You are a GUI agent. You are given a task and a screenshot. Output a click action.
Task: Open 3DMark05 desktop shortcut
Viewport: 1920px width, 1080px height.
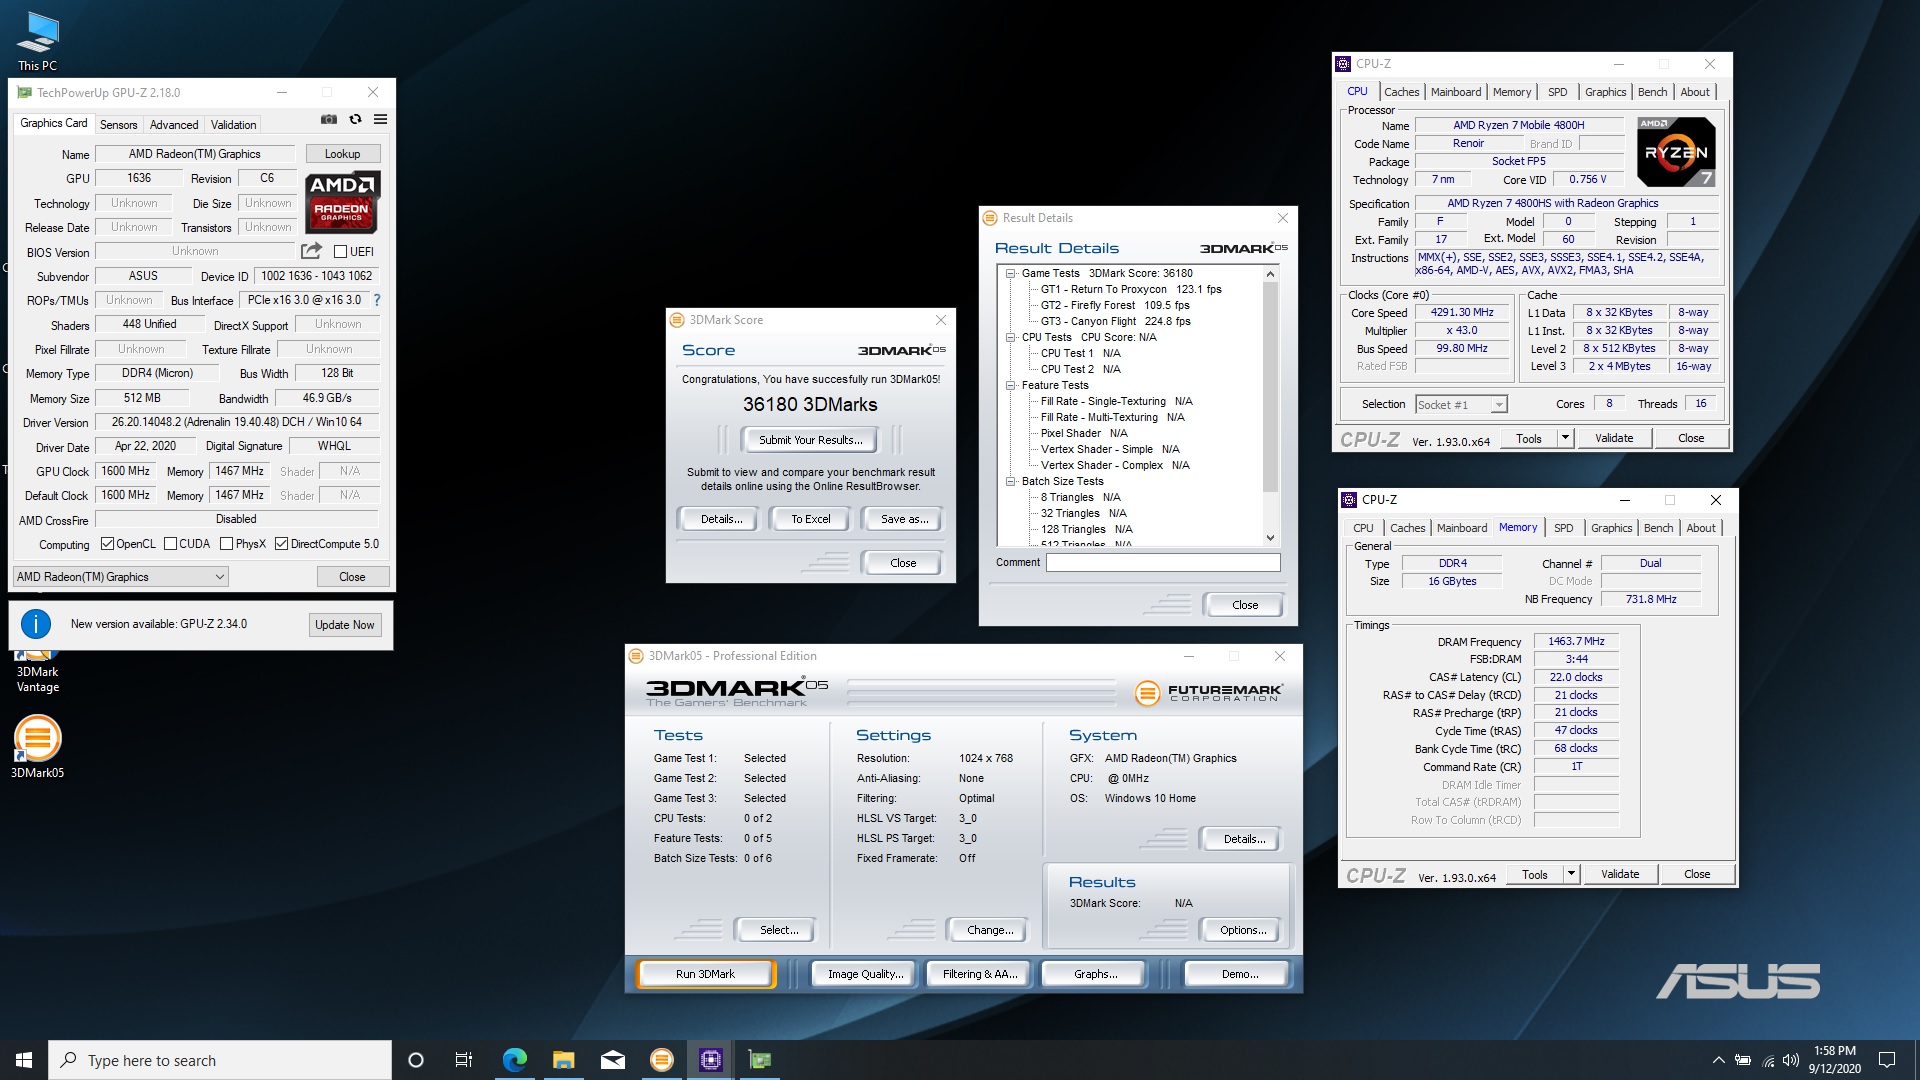37,747
